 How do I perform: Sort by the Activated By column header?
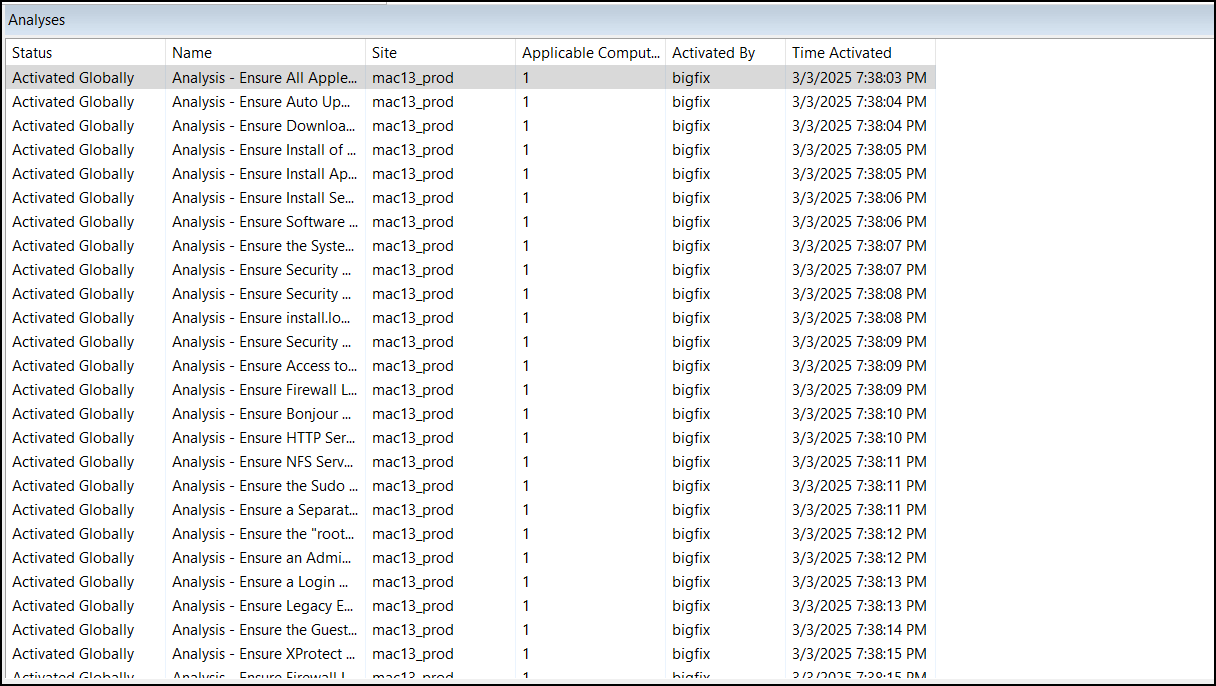714,52
